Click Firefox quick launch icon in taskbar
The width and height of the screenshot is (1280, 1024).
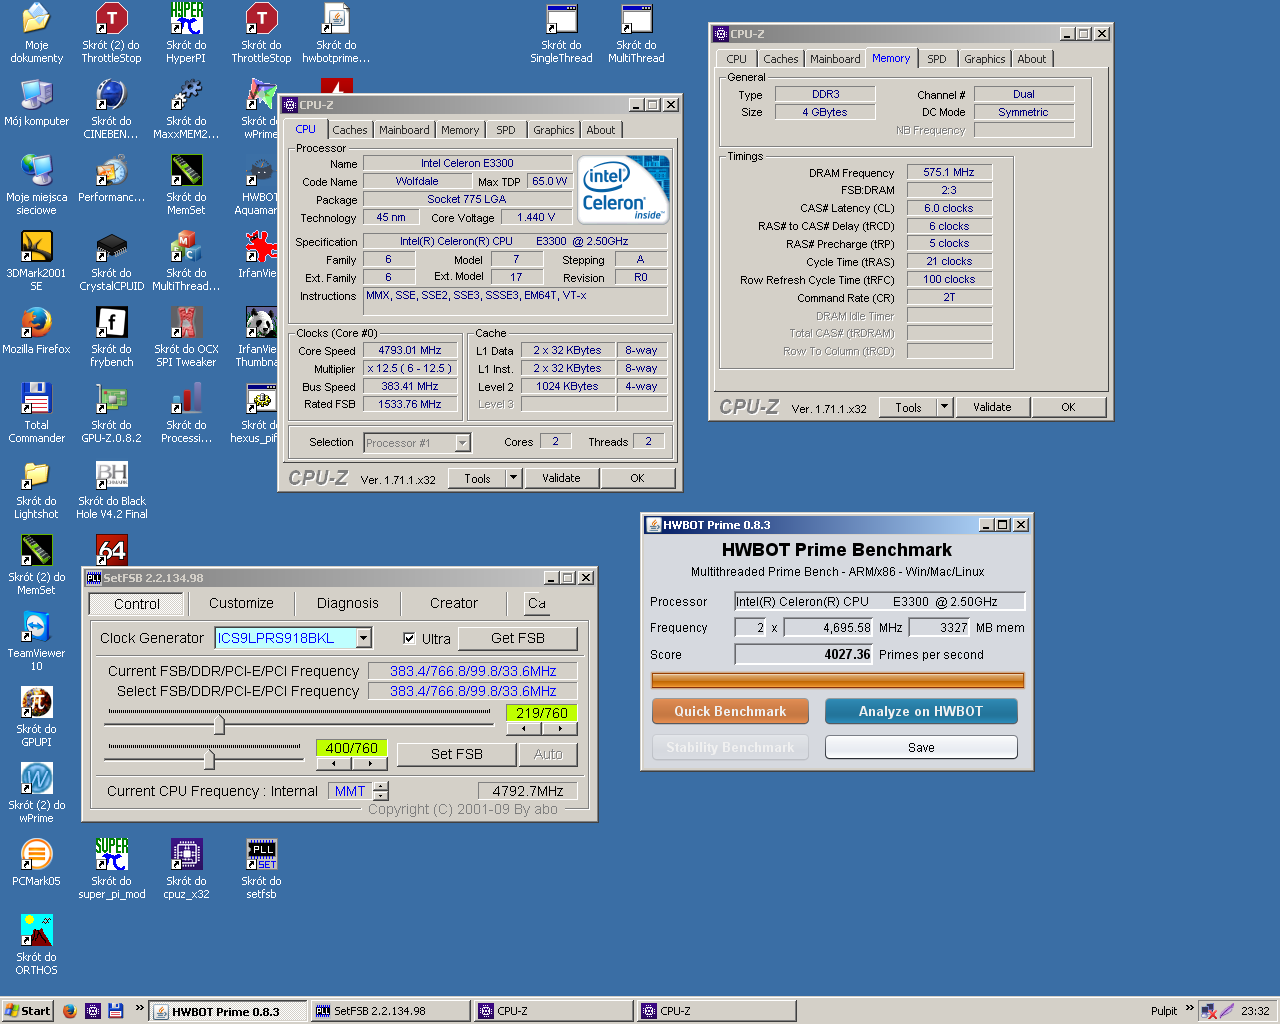[69, 1011]
